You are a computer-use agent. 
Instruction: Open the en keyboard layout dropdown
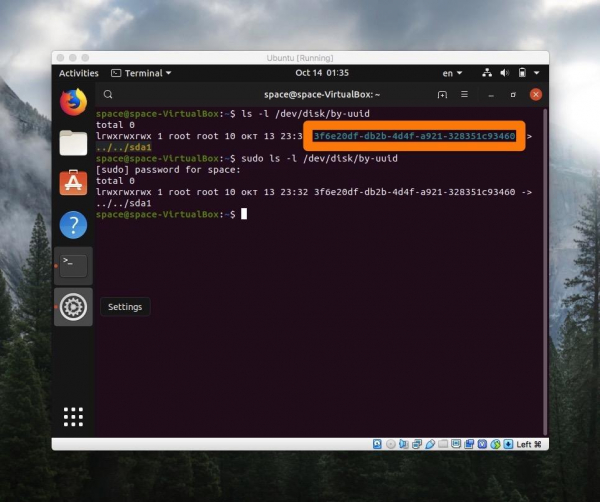452,73
